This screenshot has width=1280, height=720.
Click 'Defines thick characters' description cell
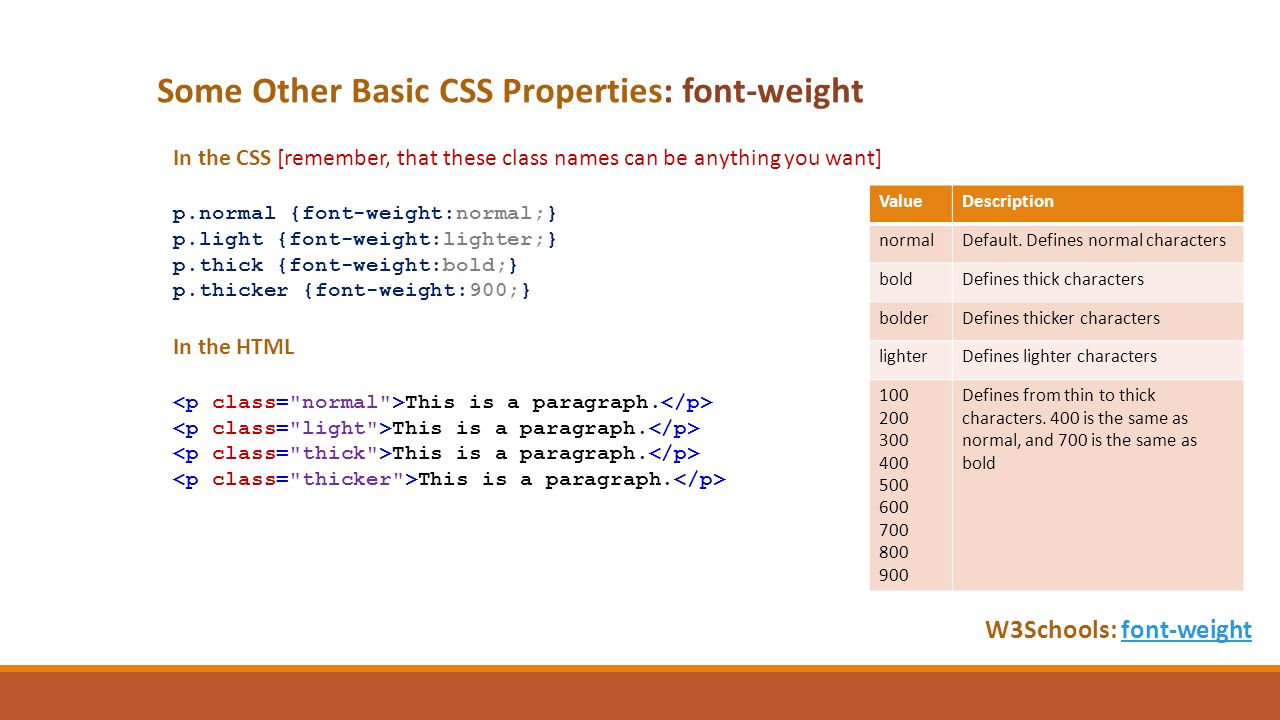click(x=1098, y=281)
